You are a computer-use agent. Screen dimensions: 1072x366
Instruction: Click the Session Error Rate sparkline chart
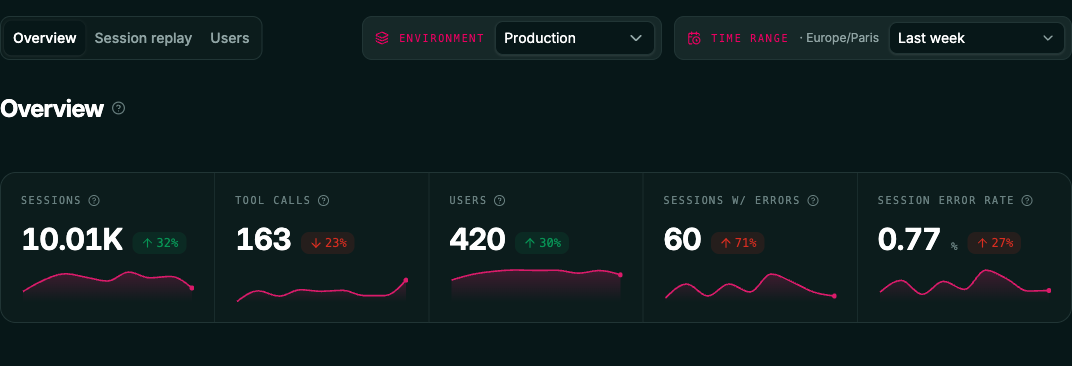pos(965,284)
